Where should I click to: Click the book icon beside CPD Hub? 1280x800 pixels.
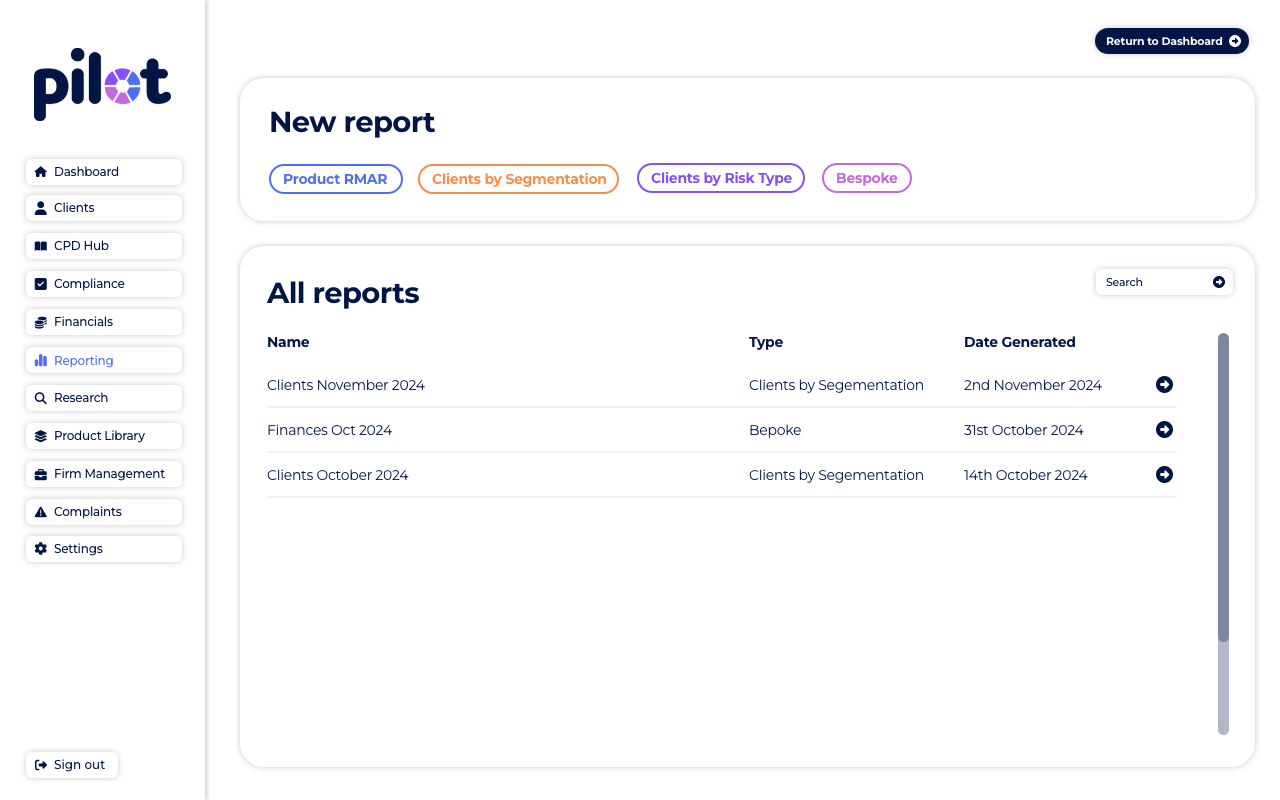(x=41, y=246)
